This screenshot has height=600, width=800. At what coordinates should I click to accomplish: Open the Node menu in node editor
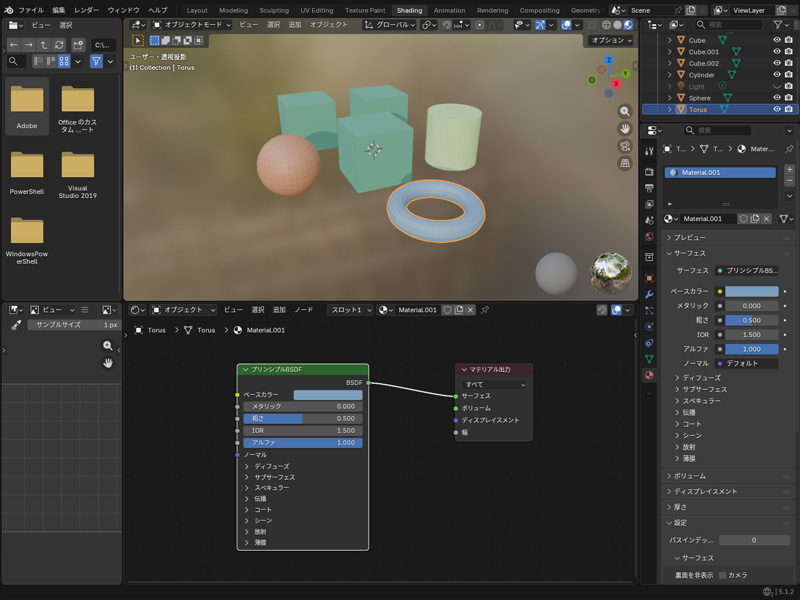[x=304, y=310]
